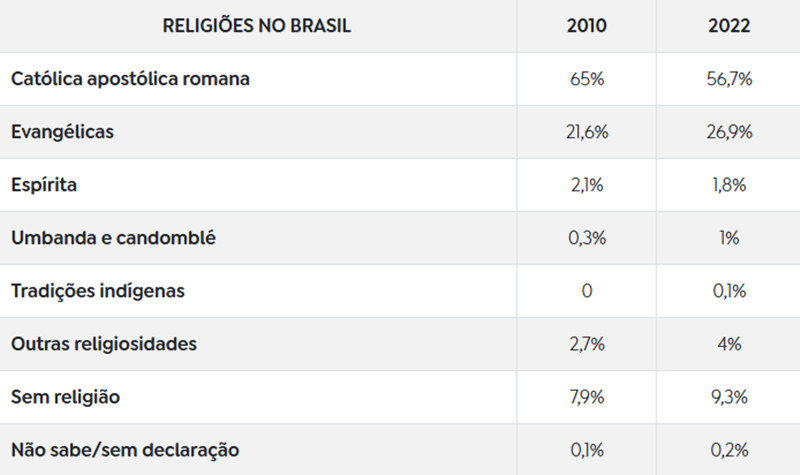Click the 9,3% value for Sem religião
Image resolution: width=800 pixels, height=475 pixels.
(729, 397)
